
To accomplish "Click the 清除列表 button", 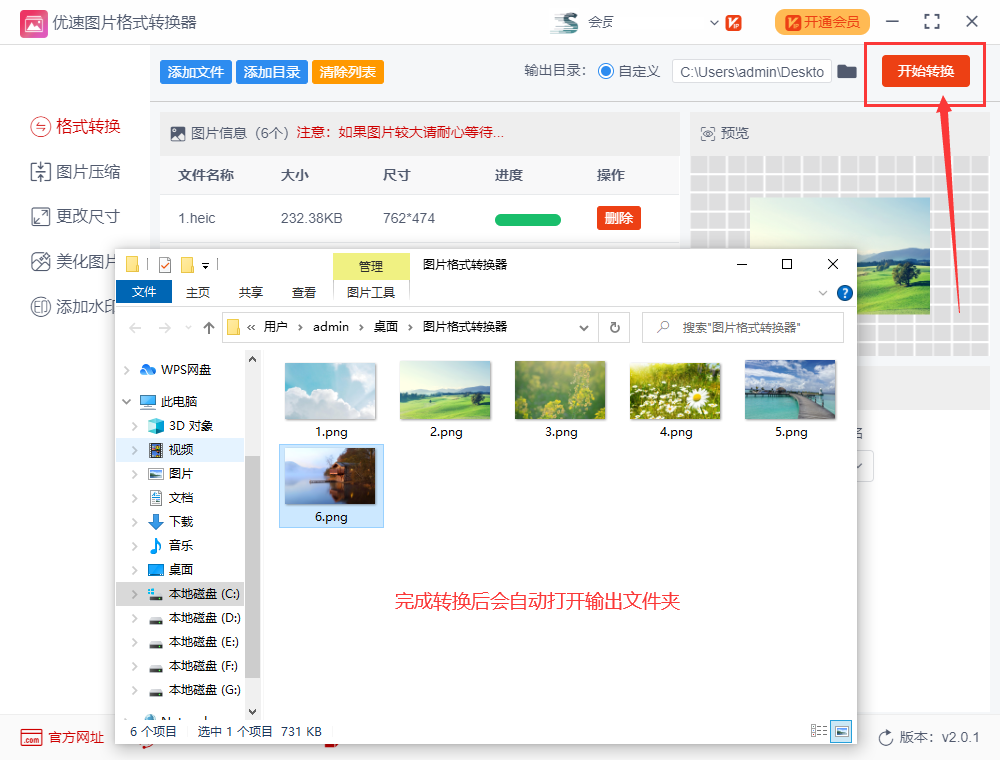I will [x=348, y=72].
